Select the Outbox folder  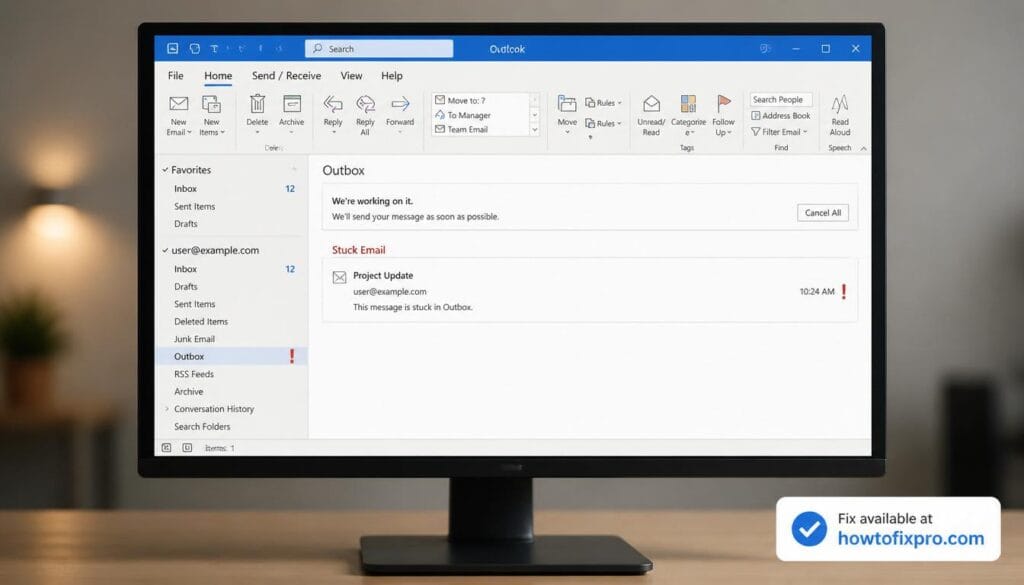point(231,356)
